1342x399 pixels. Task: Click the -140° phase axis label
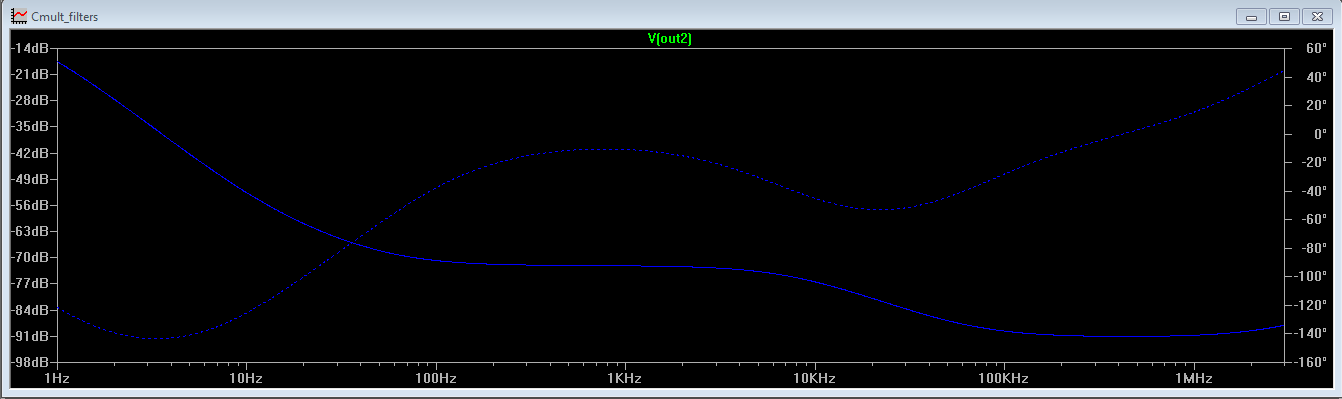coord(1310,333)
